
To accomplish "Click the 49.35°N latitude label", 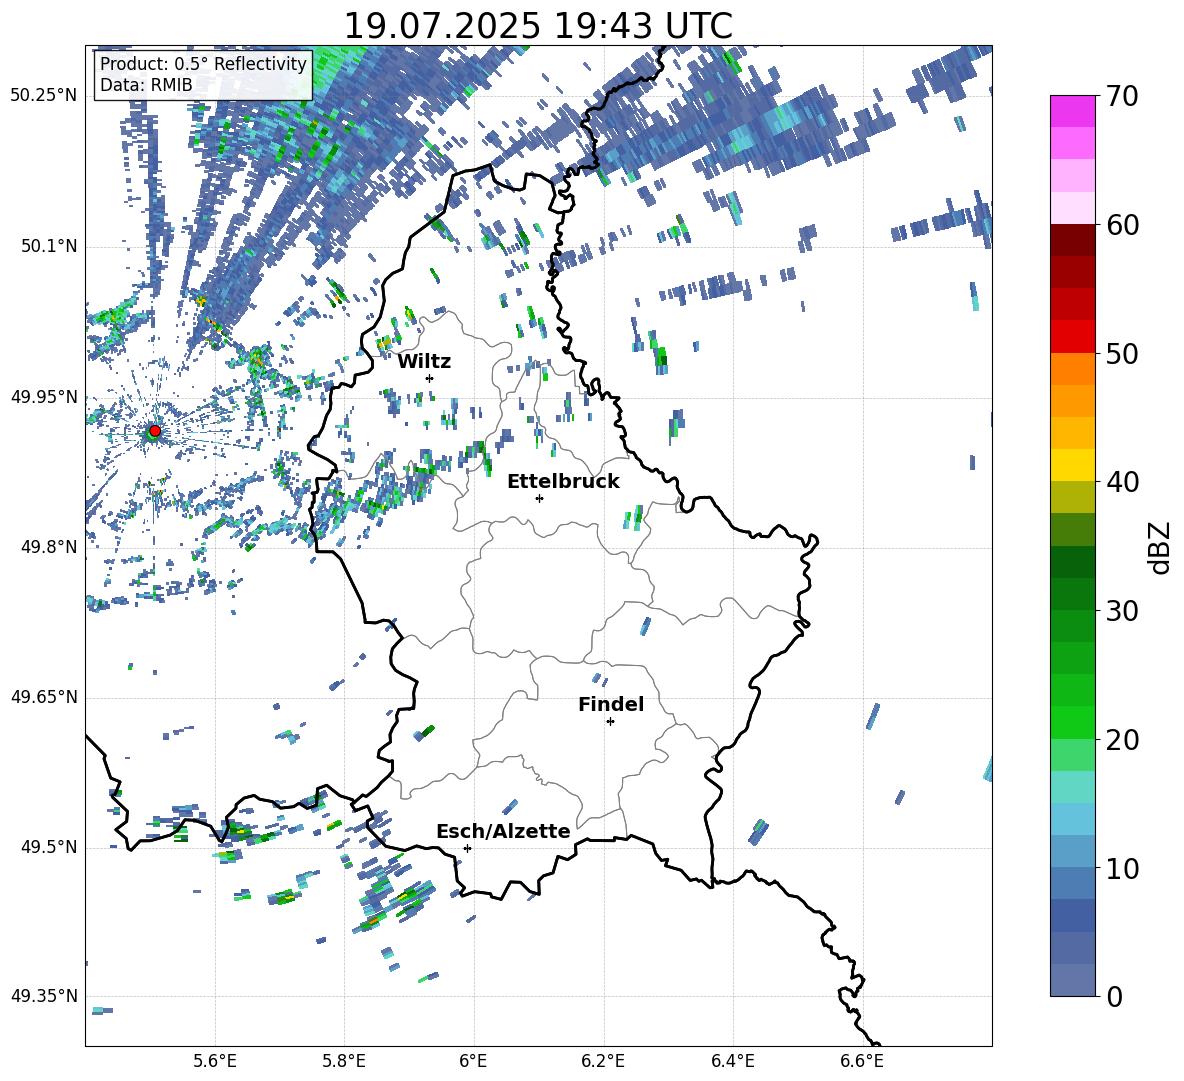I will click(x=44, y=996).
